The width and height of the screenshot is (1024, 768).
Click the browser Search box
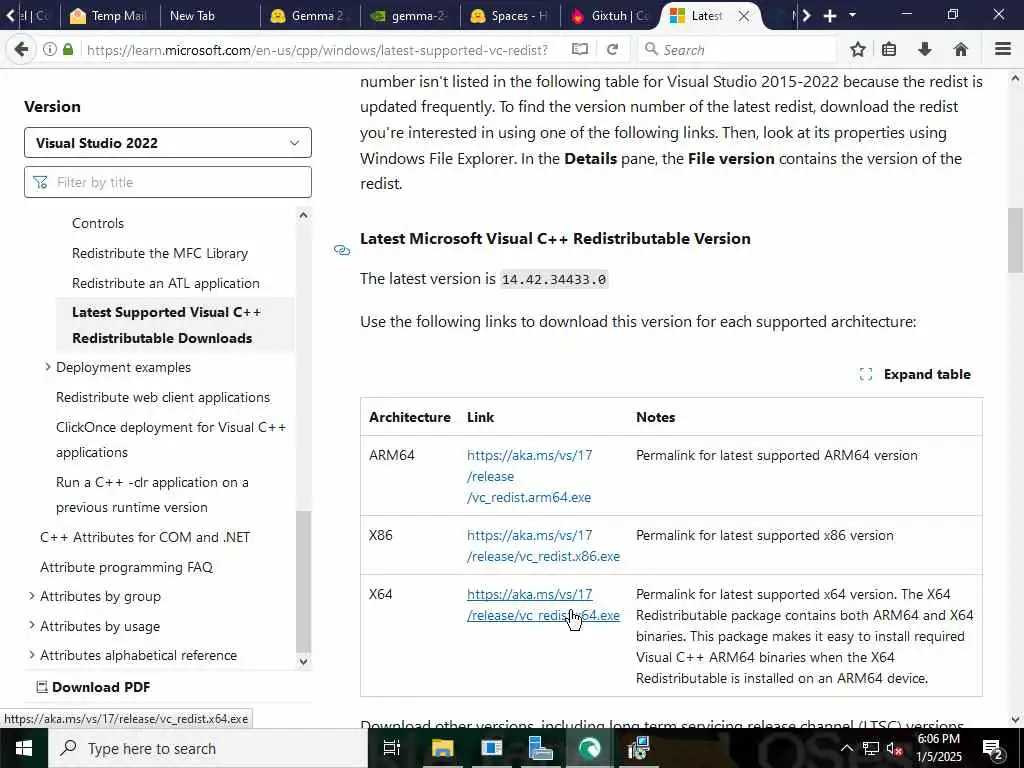737,50
